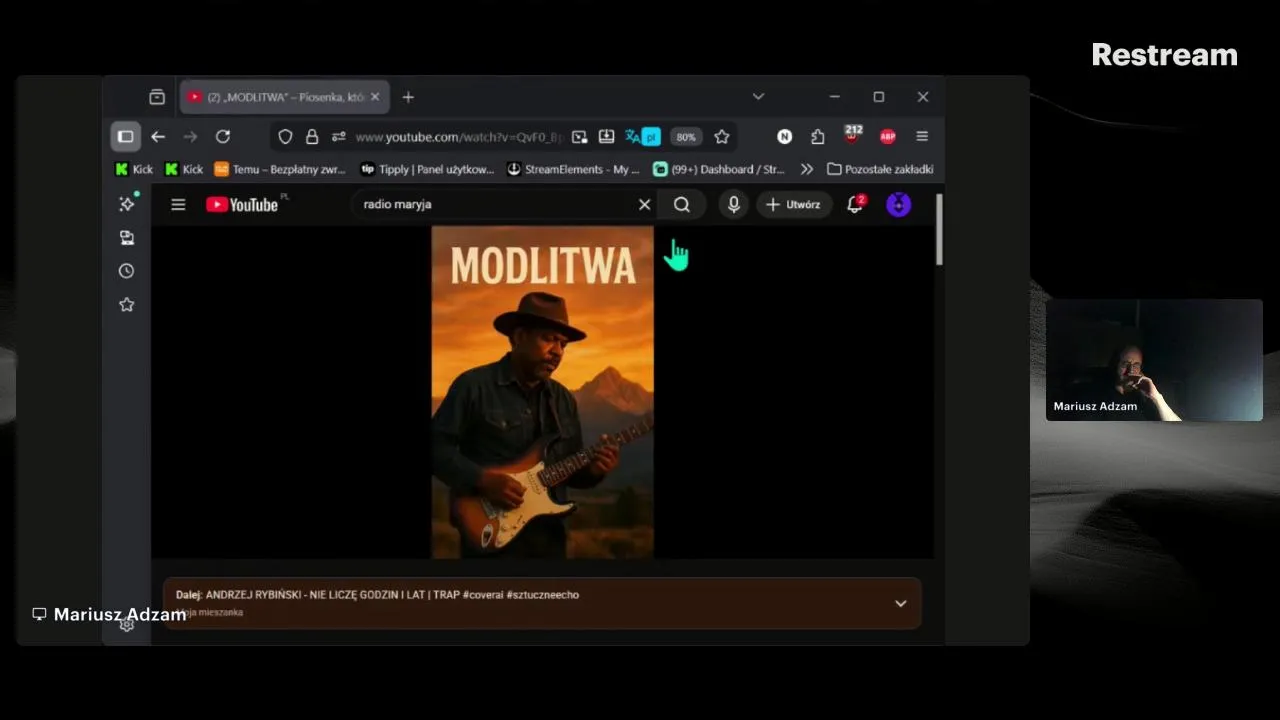Viewport: 1280px width, 720px height.
Task: Open the browser hamburger application menu
Action: coord(922,137)
